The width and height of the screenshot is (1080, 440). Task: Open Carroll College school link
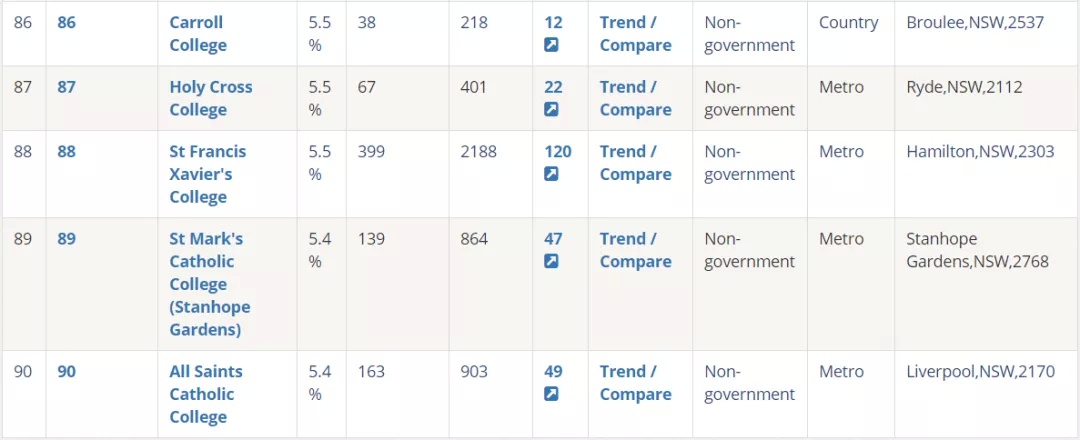(198, 34)
